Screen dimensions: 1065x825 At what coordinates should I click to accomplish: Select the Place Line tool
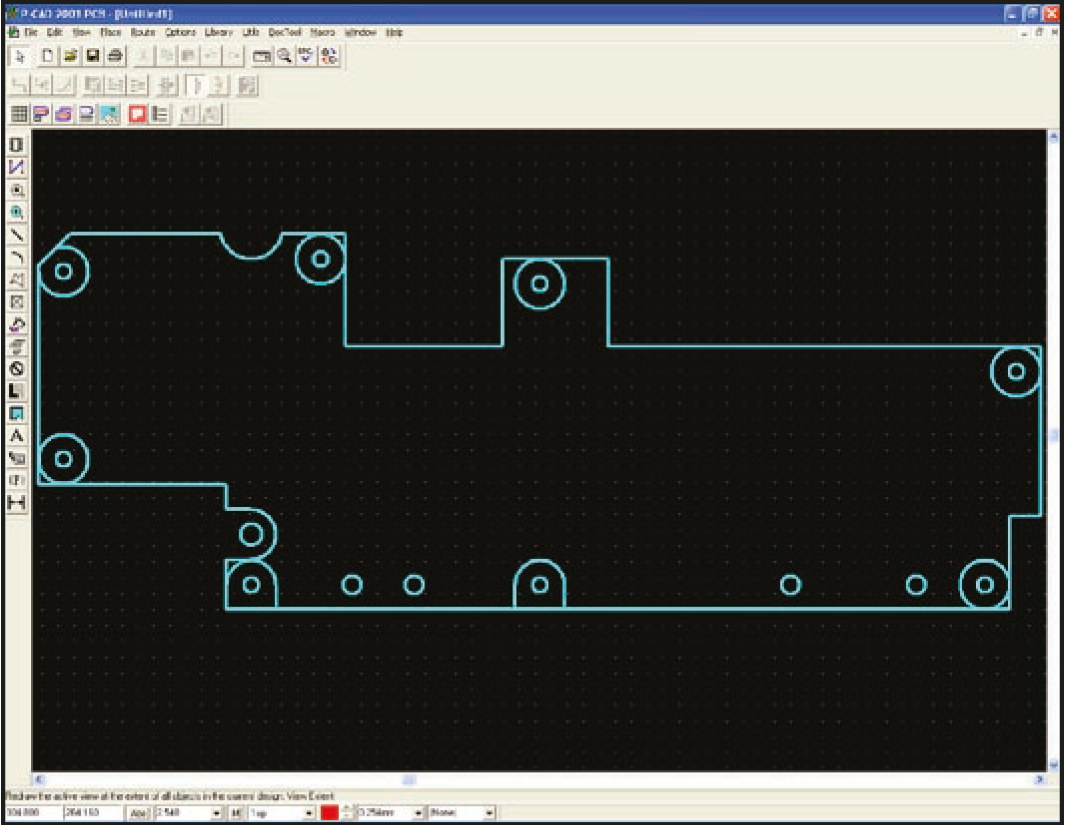17,235
